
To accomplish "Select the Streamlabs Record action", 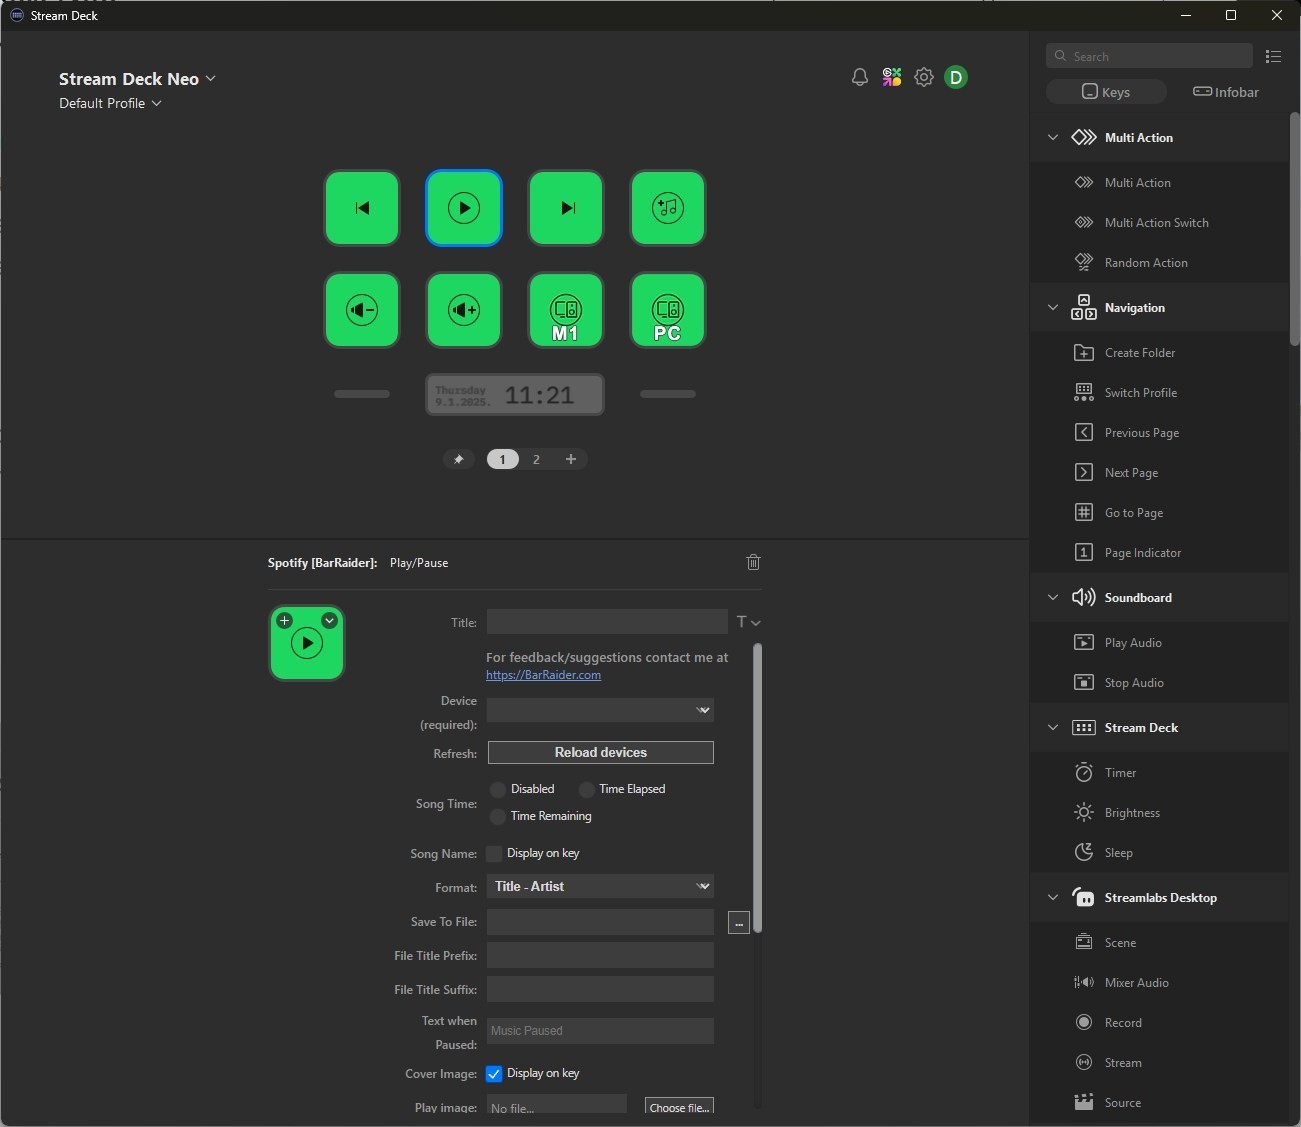I will [x=1123, y=1023].
